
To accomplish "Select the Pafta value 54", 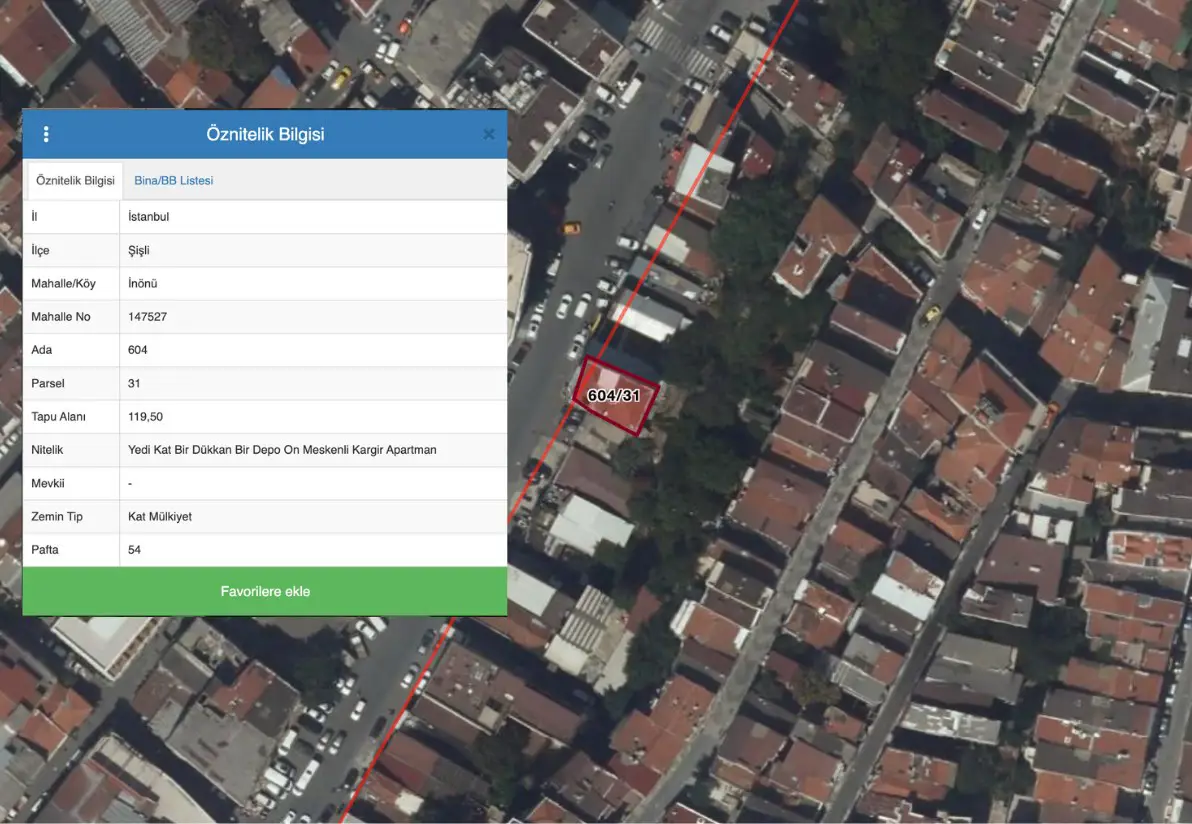I will [134, 550].
